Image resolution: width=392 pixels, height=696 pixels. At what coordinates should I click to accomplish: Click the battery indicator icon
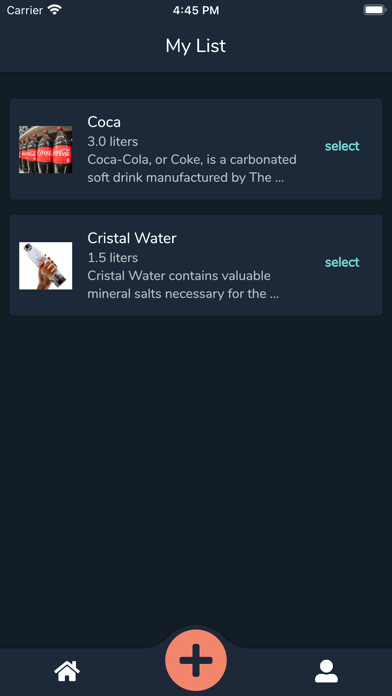tap(375, 10)
